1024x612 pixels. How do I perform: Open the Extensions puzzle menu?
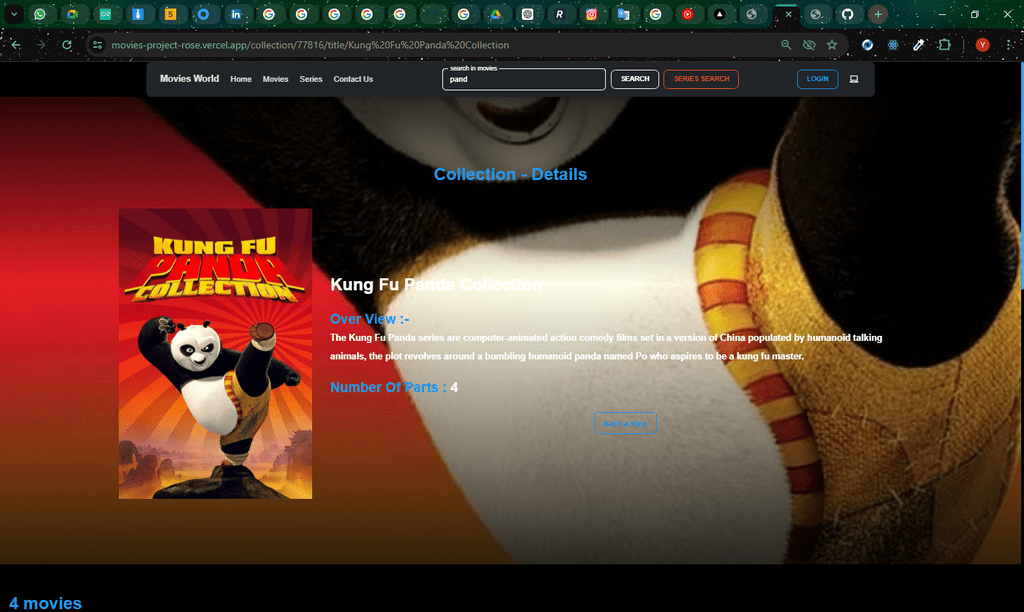tap(944, 45)
